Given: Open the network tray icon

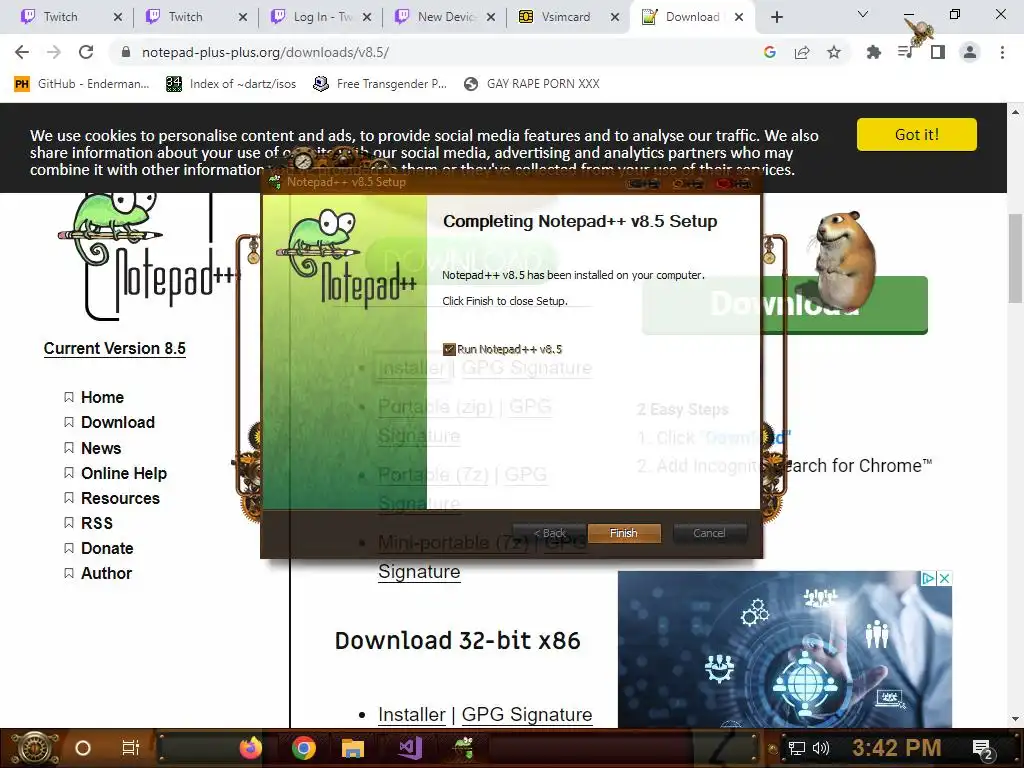Looking at the screenshot, I should click(x=796, y=748).
